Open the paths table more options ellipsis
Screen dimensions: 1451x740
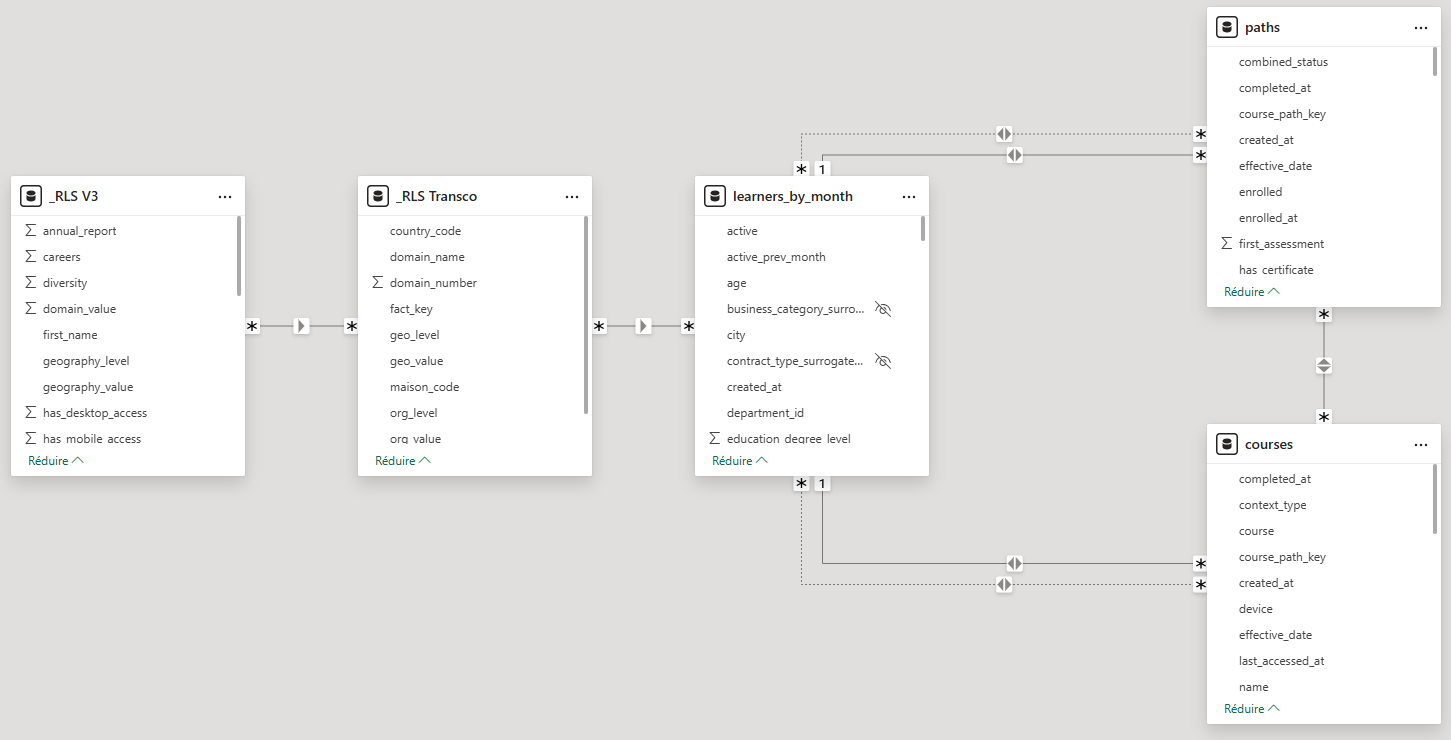(x=1421, y=28)
